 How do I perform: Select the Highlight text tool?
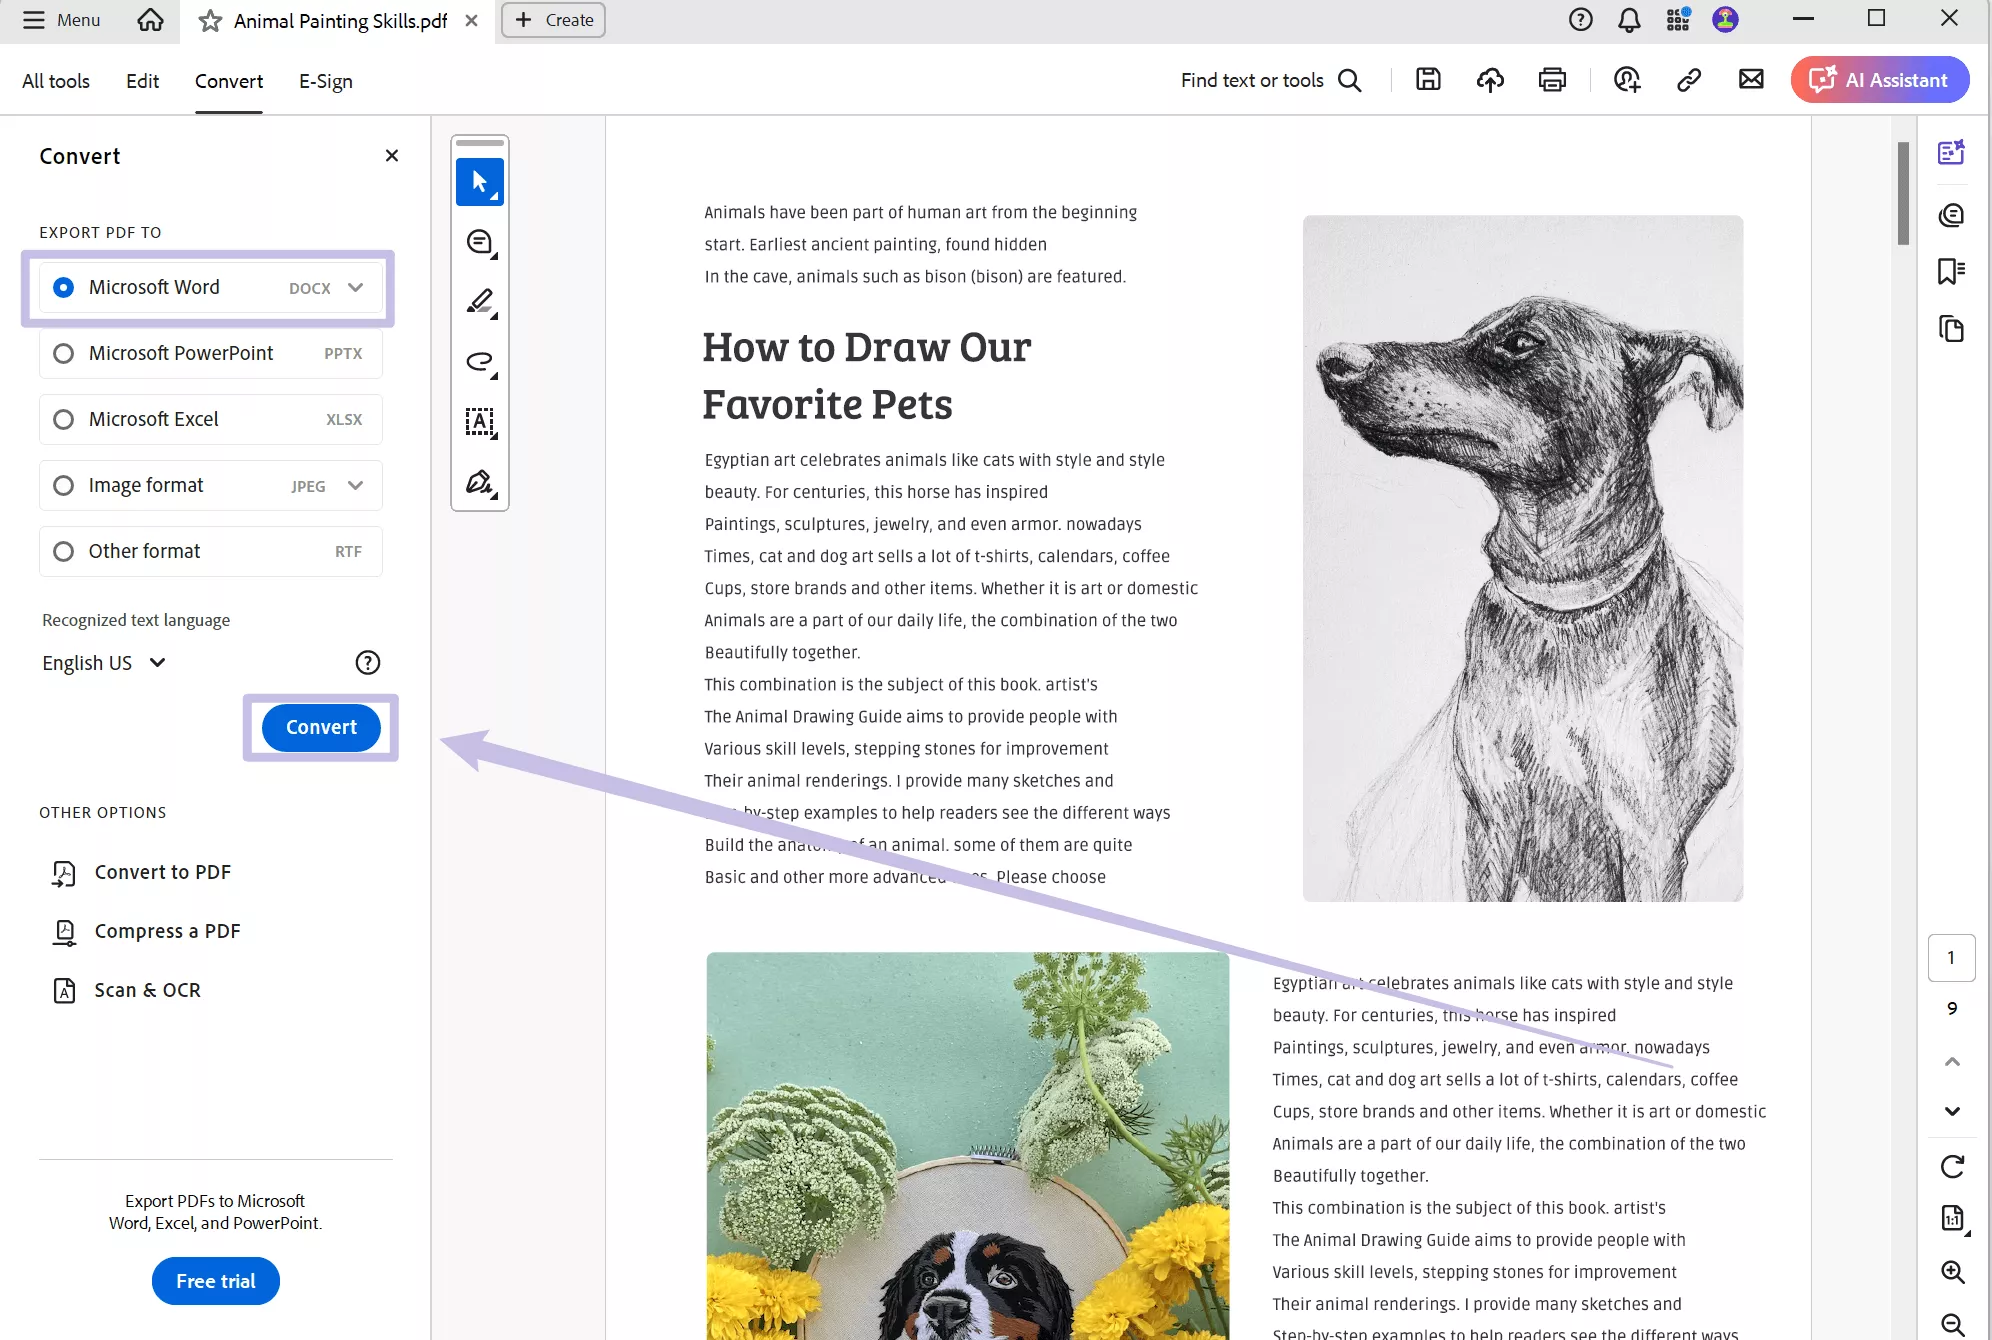pos(479,302)
